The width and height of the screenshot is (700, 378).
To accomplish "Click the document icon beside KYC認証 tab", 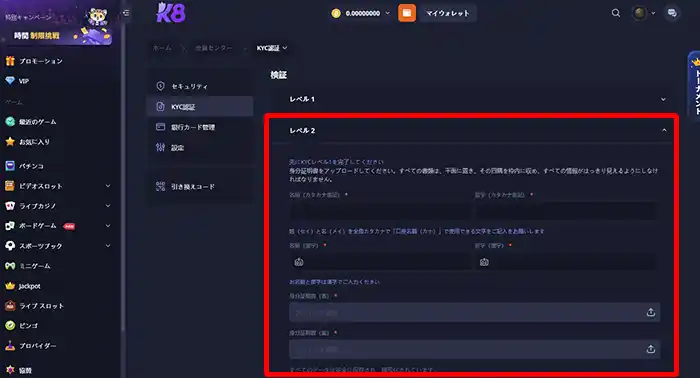I will coord(160,106).
